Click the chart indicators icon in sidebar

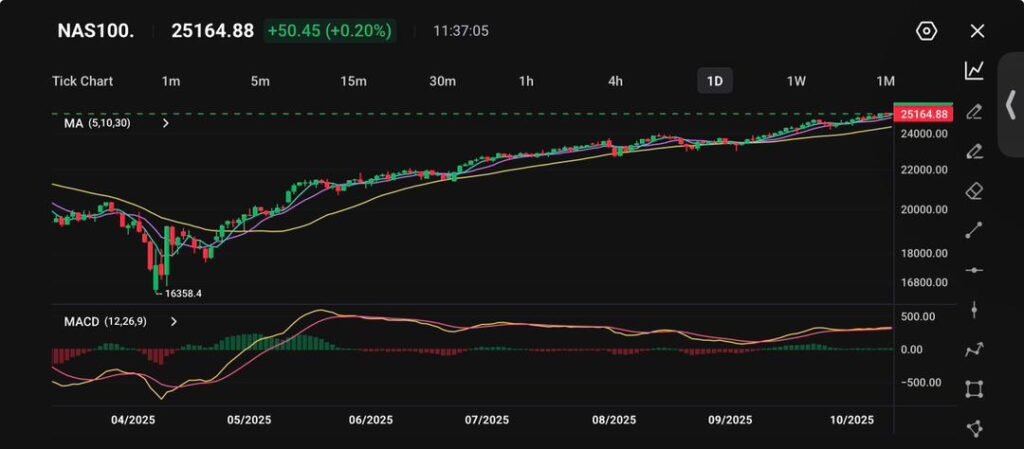pos(974,70)
